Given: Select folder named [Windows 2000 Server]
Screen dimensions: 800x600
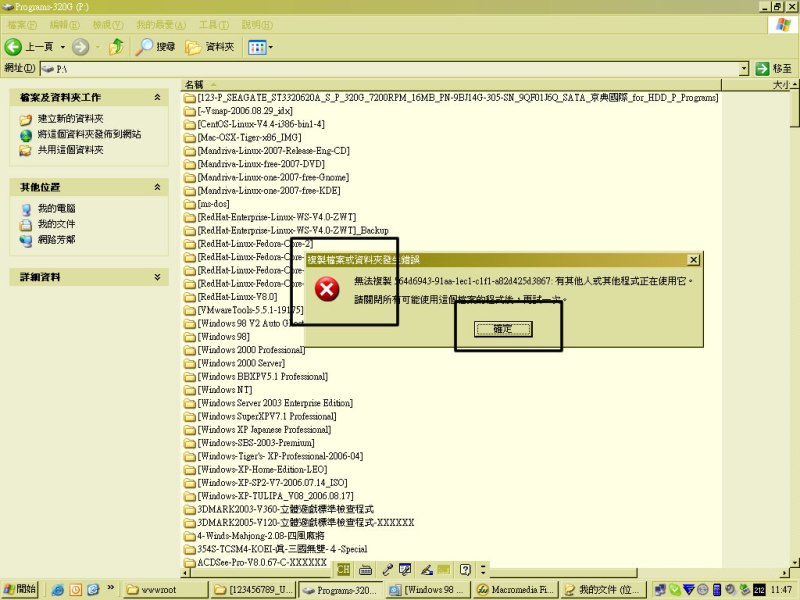Looking at the screenshot, I should coord(241,363).
